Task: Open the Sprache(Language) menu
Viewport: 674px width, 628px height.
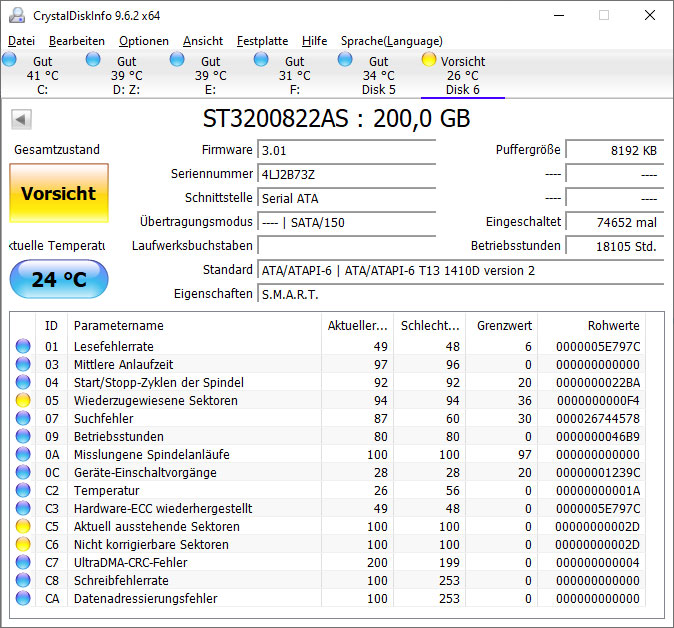Action: click(x=391, y=41)
